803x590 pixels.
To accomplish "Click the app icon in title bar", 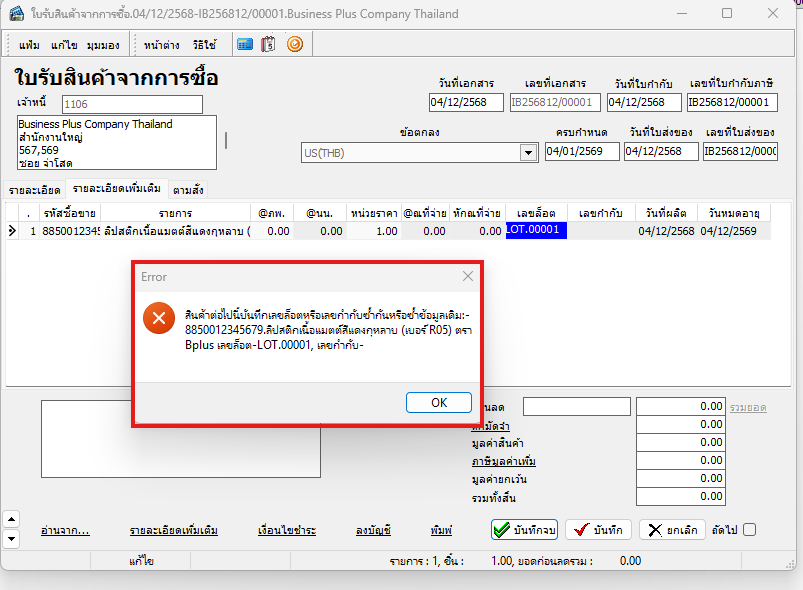I will 17,14.
